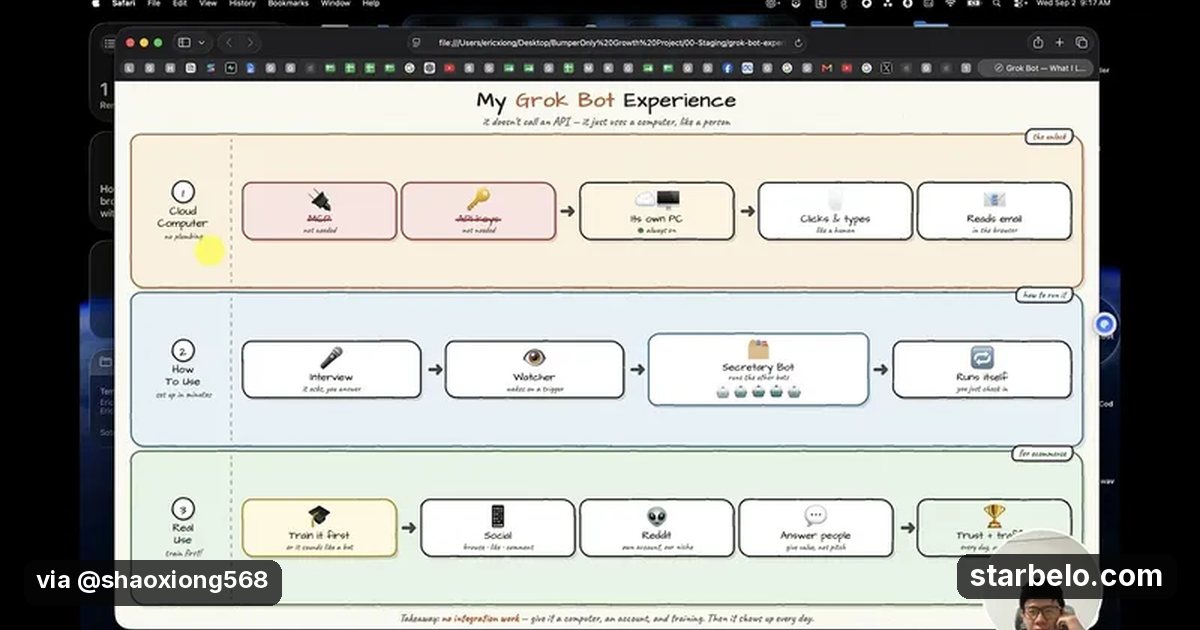The height and width of the screenshot is (630, 1200).
Task: Click the Cloud Computer section label
Action: pyautogui.click(x=182, y=217)
